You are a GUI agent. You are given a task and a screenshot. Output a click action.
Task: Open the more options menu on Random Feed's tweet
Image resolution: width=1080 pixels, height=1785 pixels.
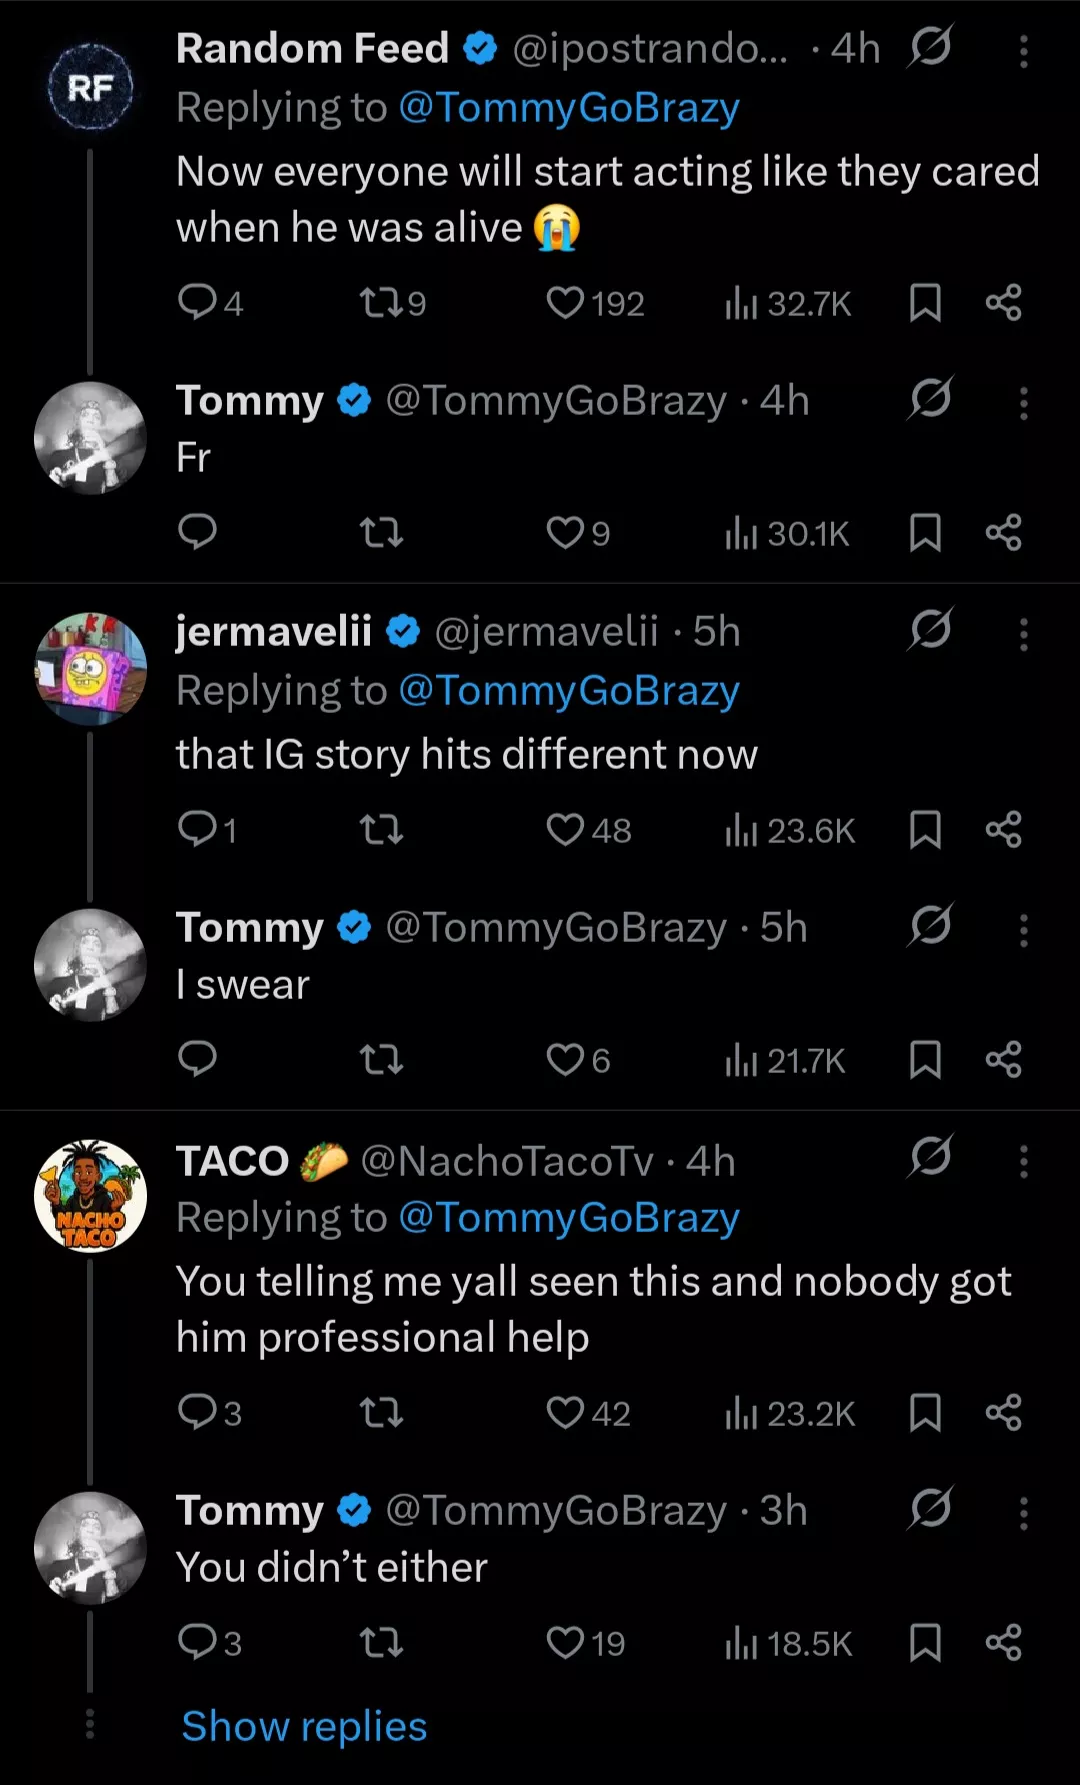(1023, 51)
